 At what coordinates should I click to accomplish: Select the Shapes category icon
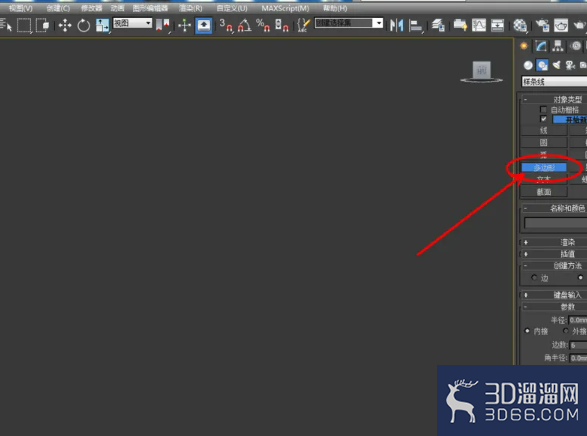tap(542, 65)
